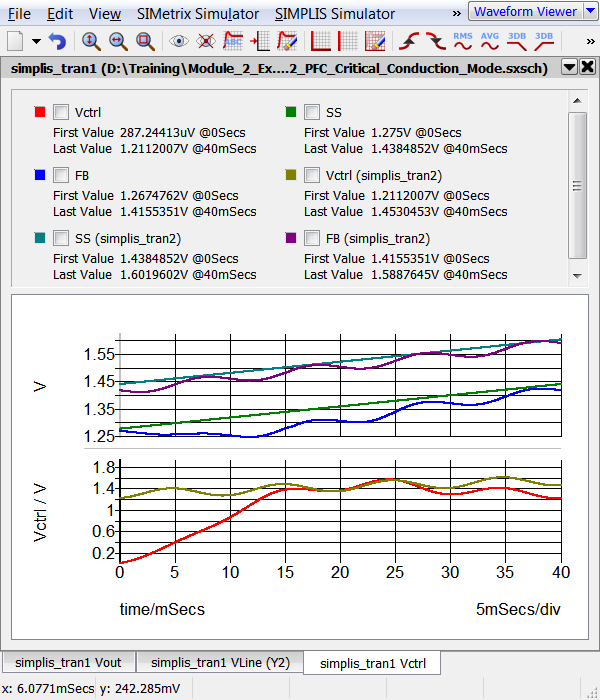The width and height of the screenshot is (600, 700).
Task: Expand the arrow next to new document icon
Action: coord(36,41)
